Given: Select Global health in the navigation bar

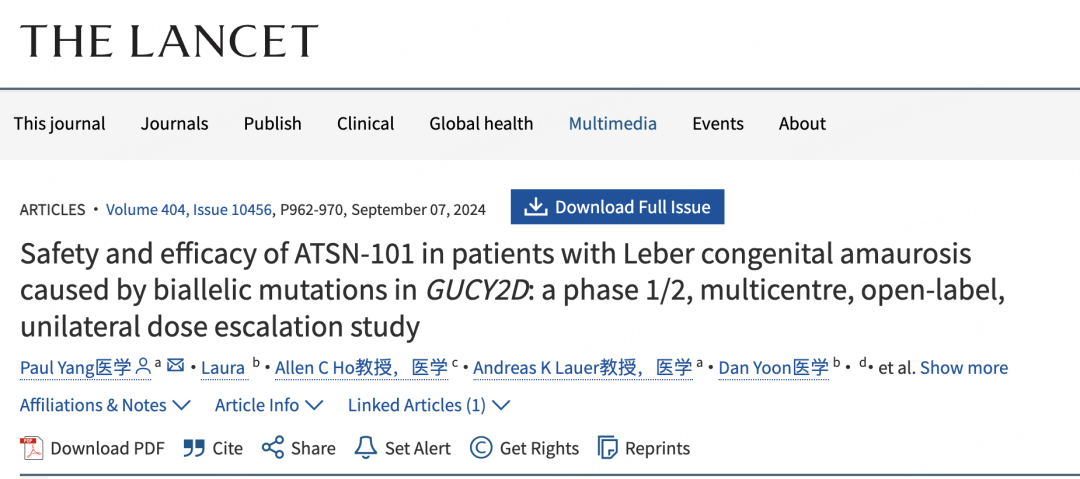Looking at the screenshot, I should coord(481,124).
